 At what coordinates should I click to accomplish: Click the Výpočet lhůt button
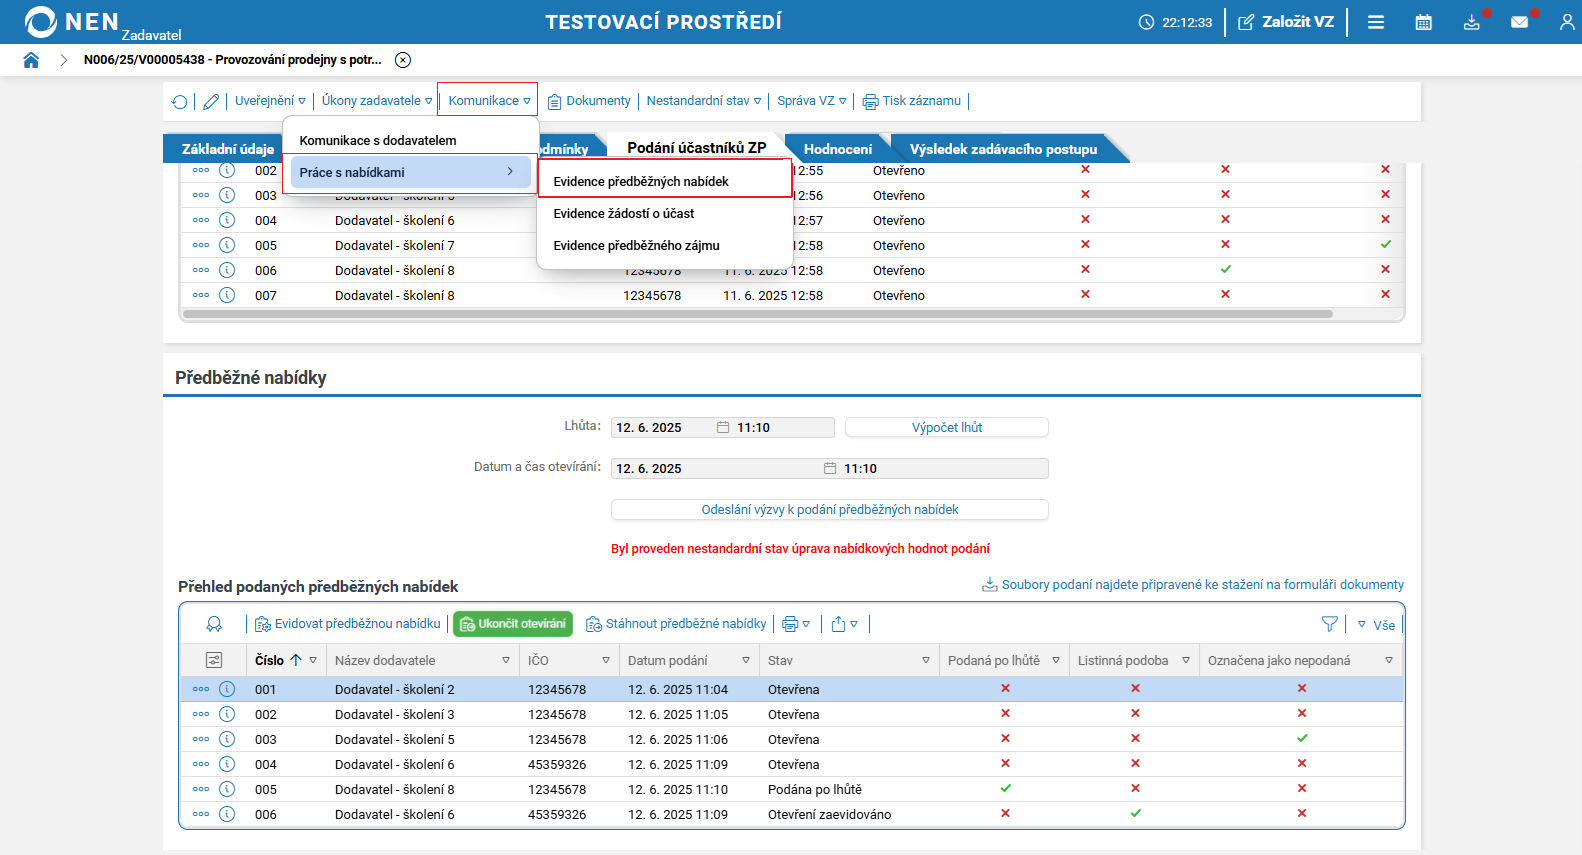(x=946, y=427)
